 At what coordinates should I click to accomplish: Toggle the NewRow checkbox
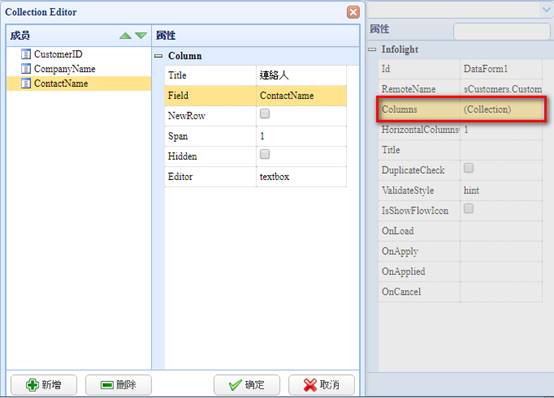pyautogui.click(x=265, y=114)
